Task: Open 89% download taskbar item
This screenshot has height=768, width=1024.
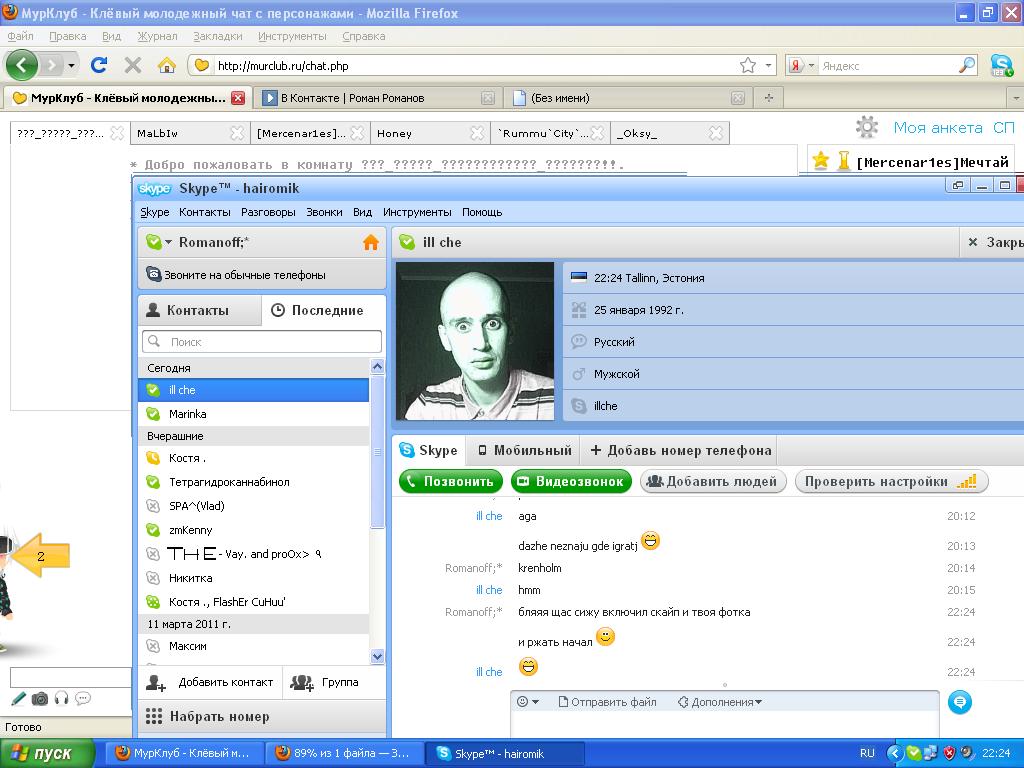Action: (344, 753)
